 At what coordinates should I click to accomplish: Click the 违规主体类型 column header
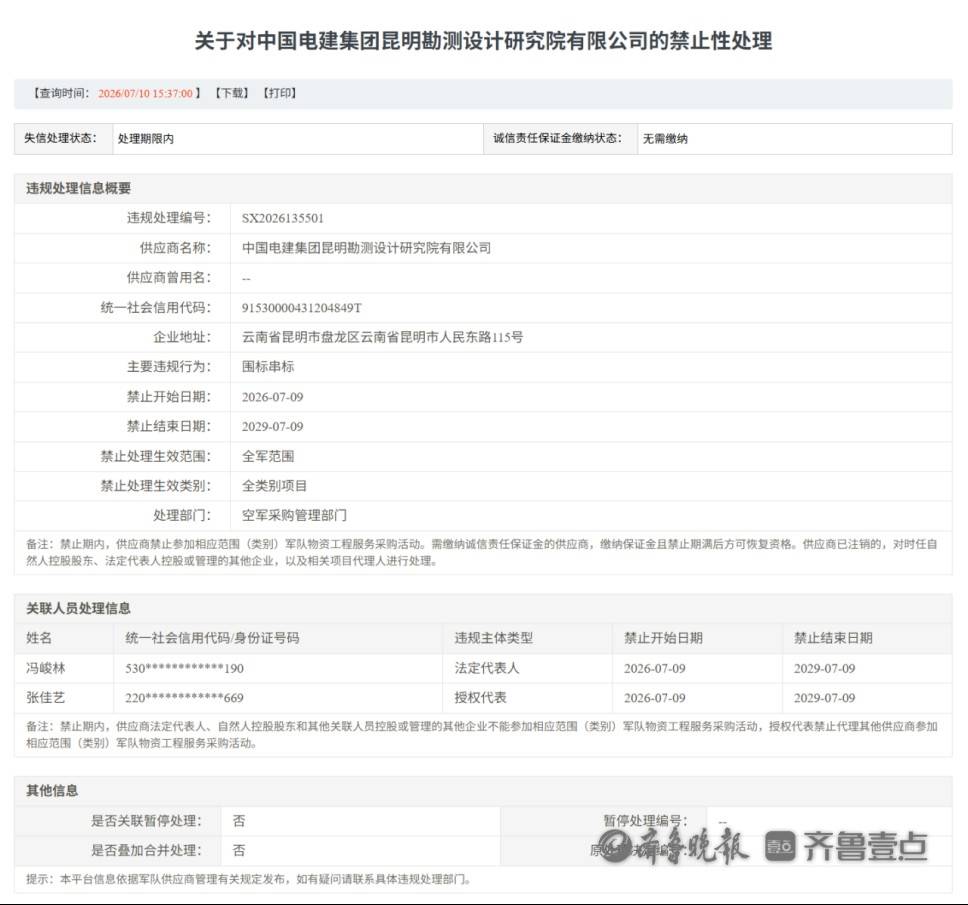pyautogui.click(x=493, y=638)
